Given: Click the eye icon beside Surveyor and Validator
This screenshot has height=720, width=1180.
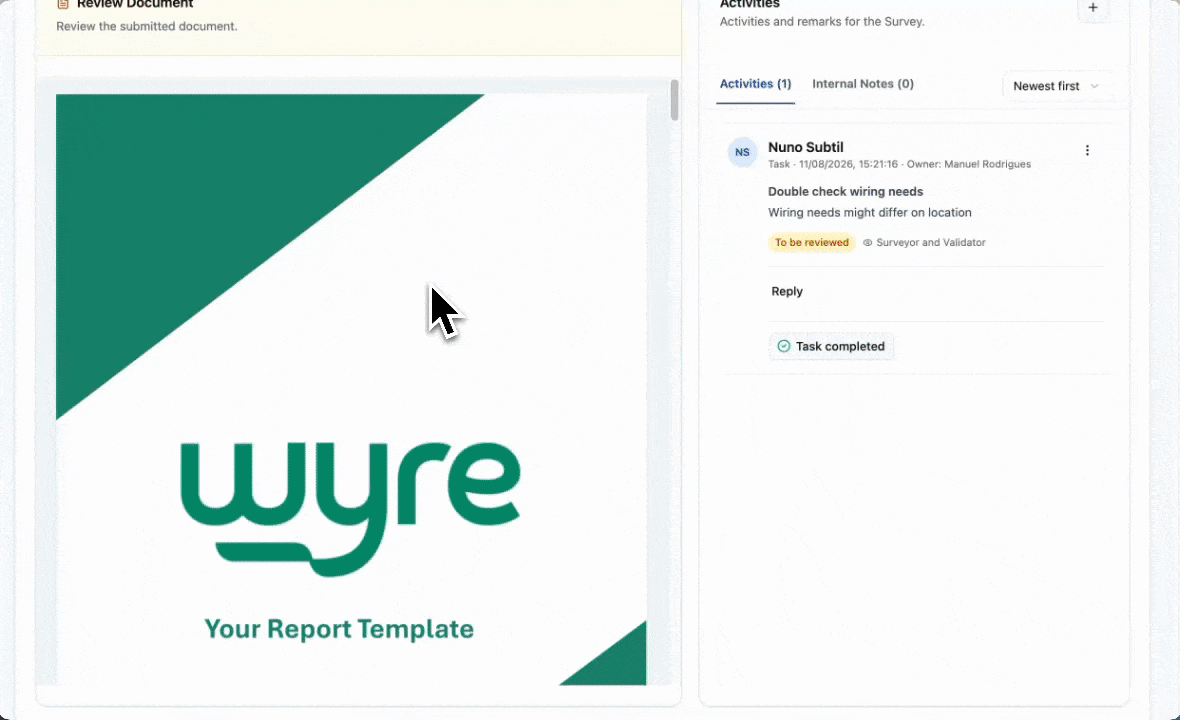Looking at the screenshot, I should click(x=867, y=242).
